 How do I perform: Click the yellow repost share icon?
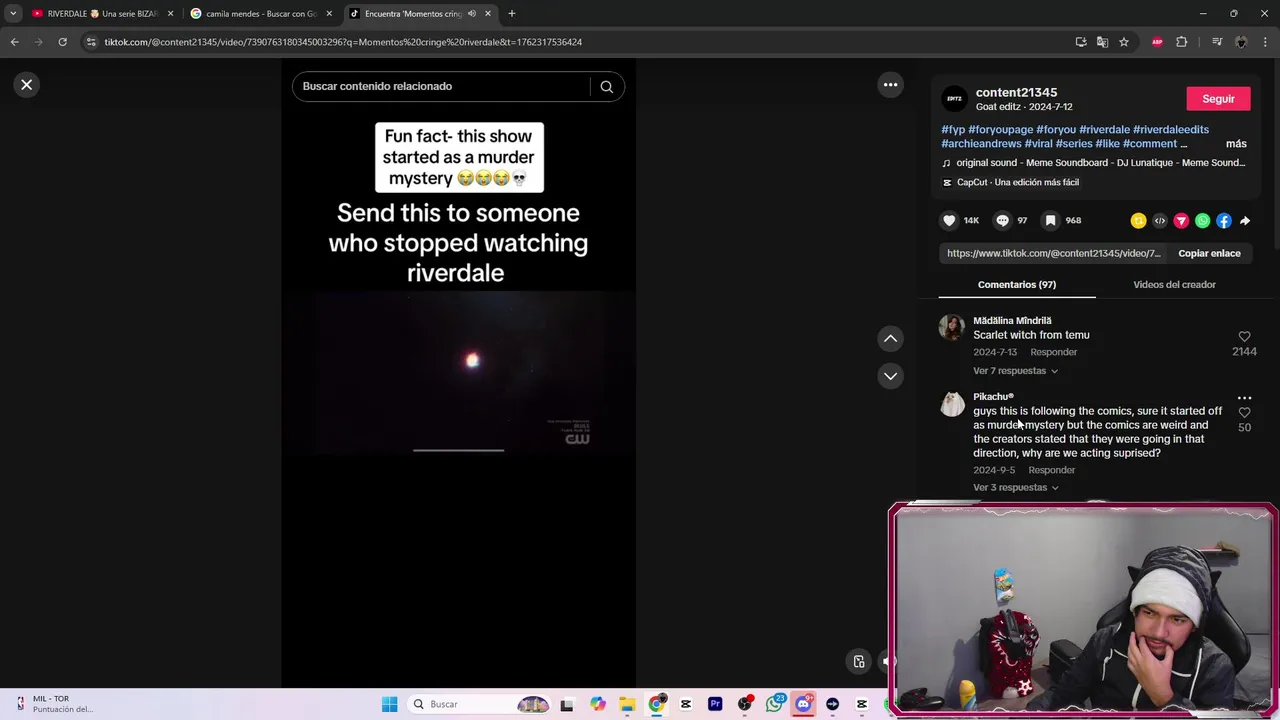(1138, 221)
